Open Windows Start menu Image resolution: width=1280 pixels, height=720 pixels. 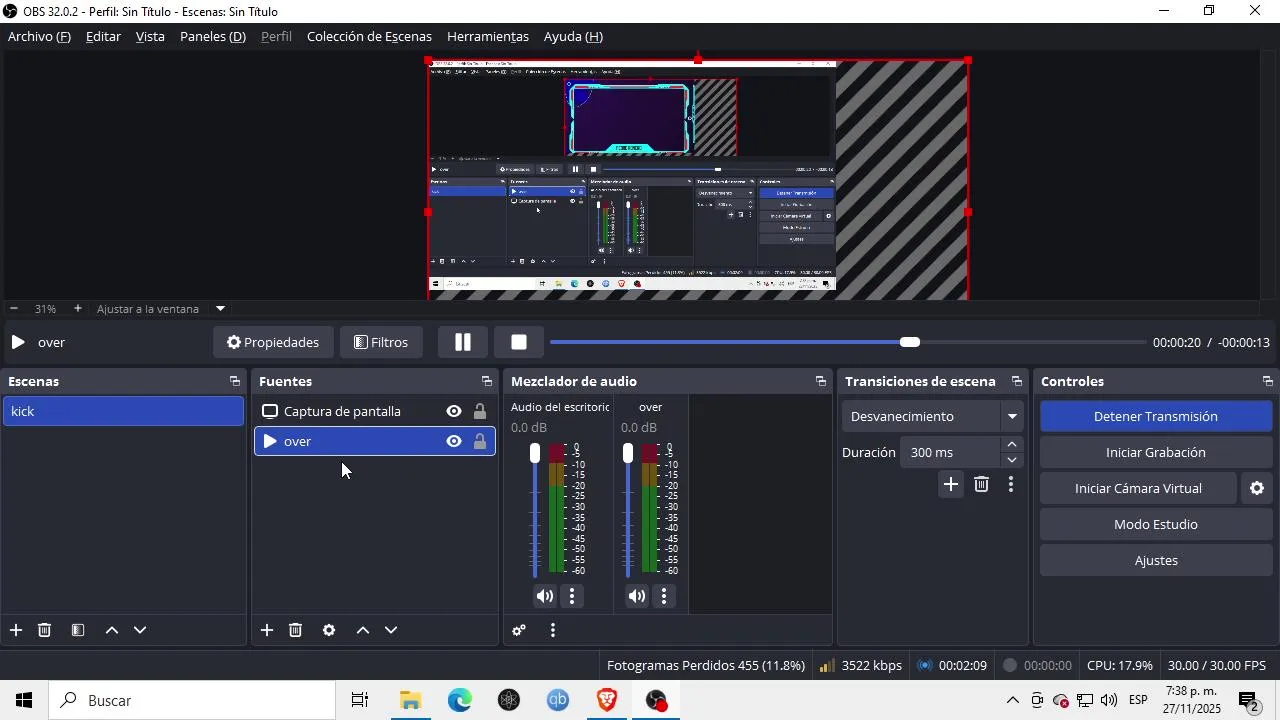pyautogui.click(x=24, y=700)
